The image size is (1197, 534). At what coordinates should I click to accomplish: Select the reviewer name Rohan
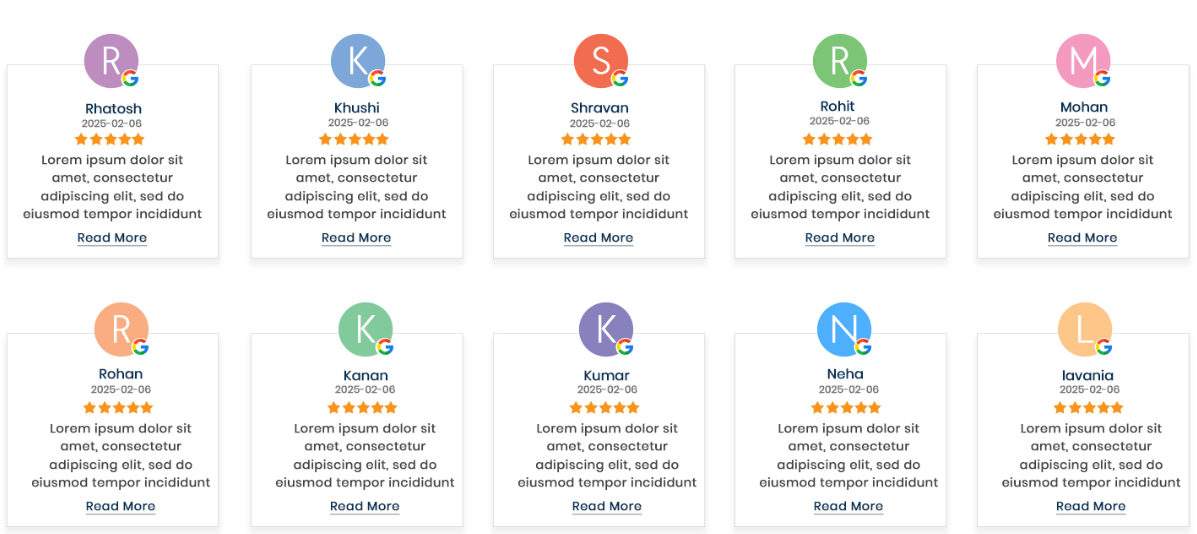coord(121,375)
